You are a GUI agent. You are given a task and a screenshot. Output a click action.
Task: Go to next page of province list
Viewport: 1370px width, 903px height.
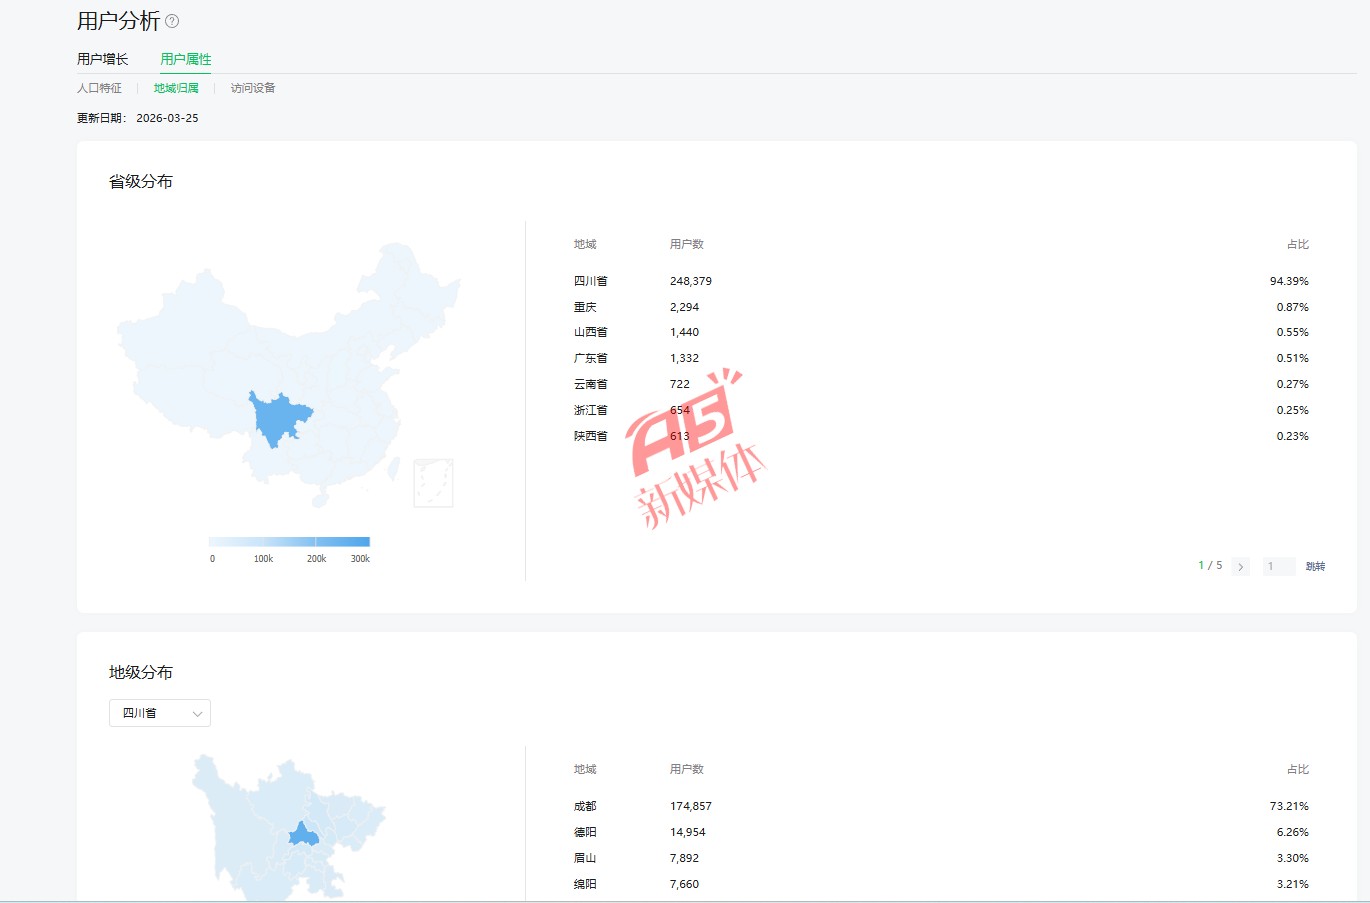(1241, 567)
